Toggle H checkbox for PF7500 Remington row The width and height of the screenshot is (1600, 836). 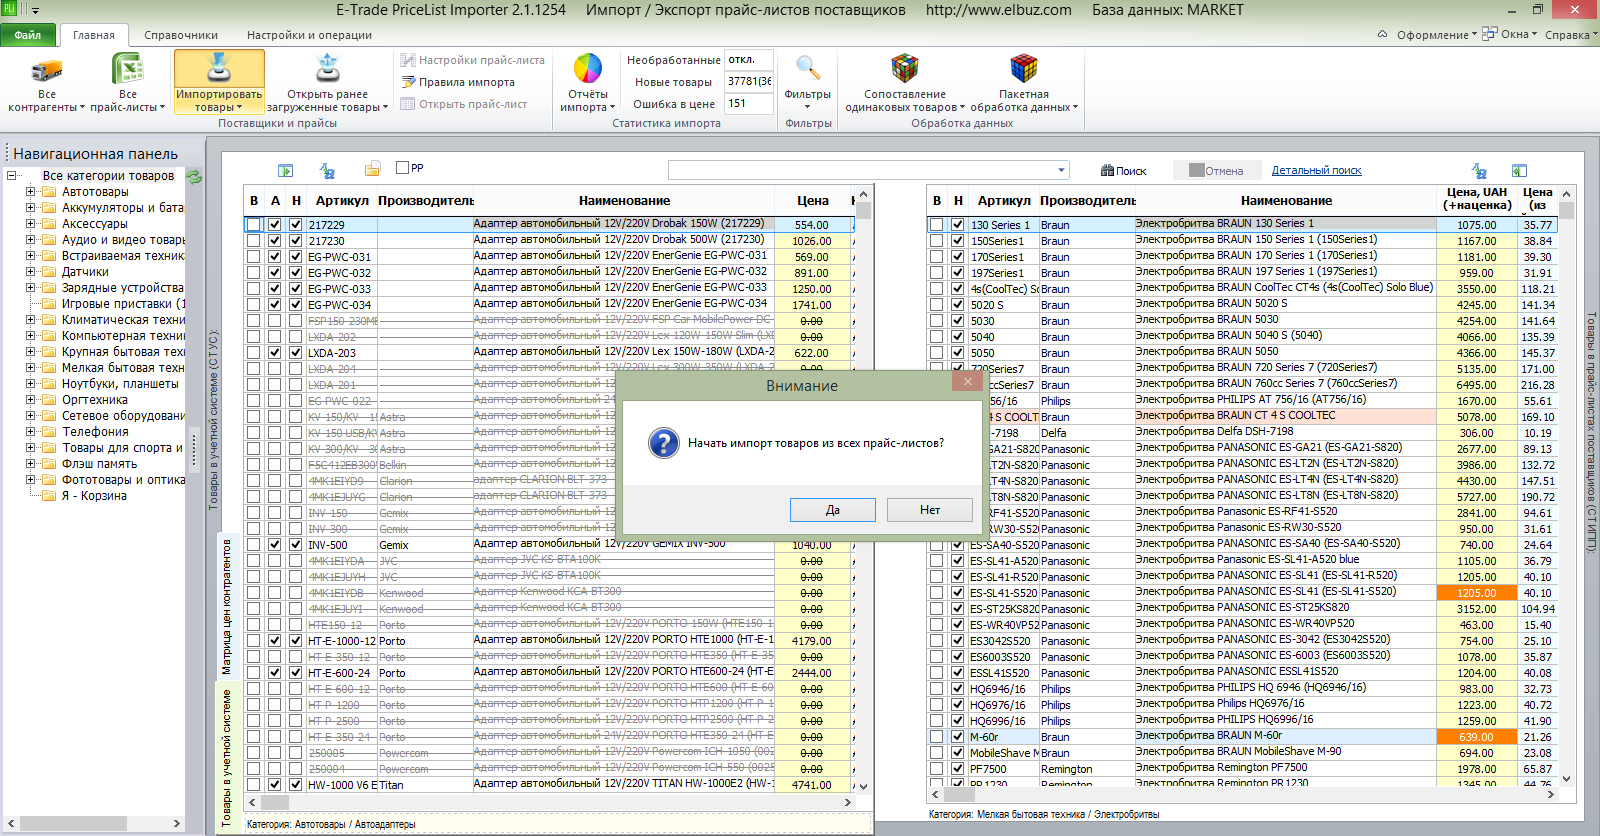coord(958,769)
